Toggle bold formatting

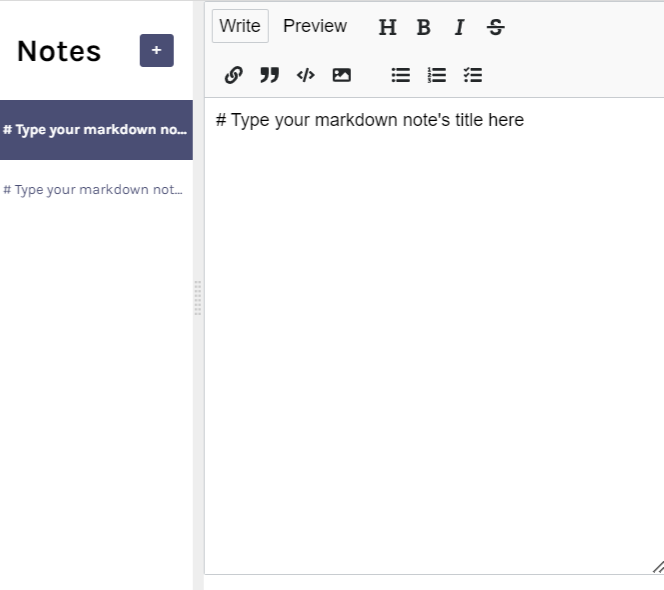coord(424,28)
